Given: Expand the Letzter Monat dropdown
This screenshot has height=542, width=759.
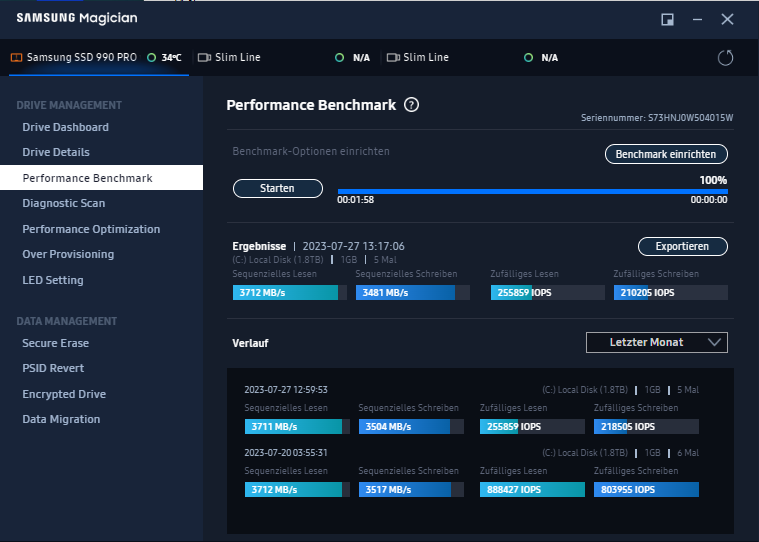Looking at the screenshot, I should pos(657,343).
